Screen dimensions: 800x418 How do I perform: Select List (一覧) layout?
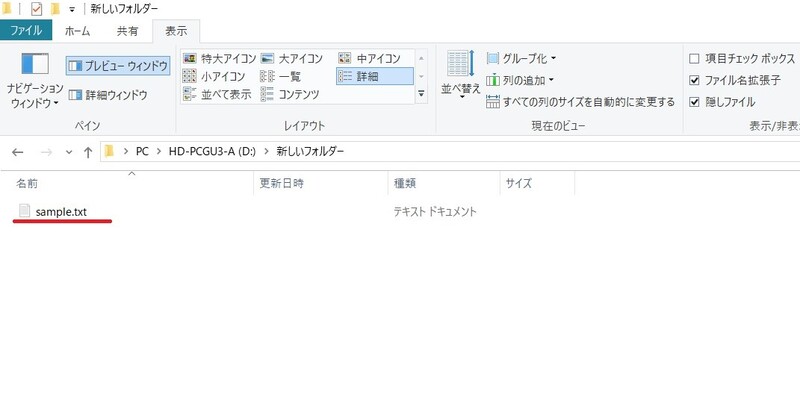pos(281,77)
